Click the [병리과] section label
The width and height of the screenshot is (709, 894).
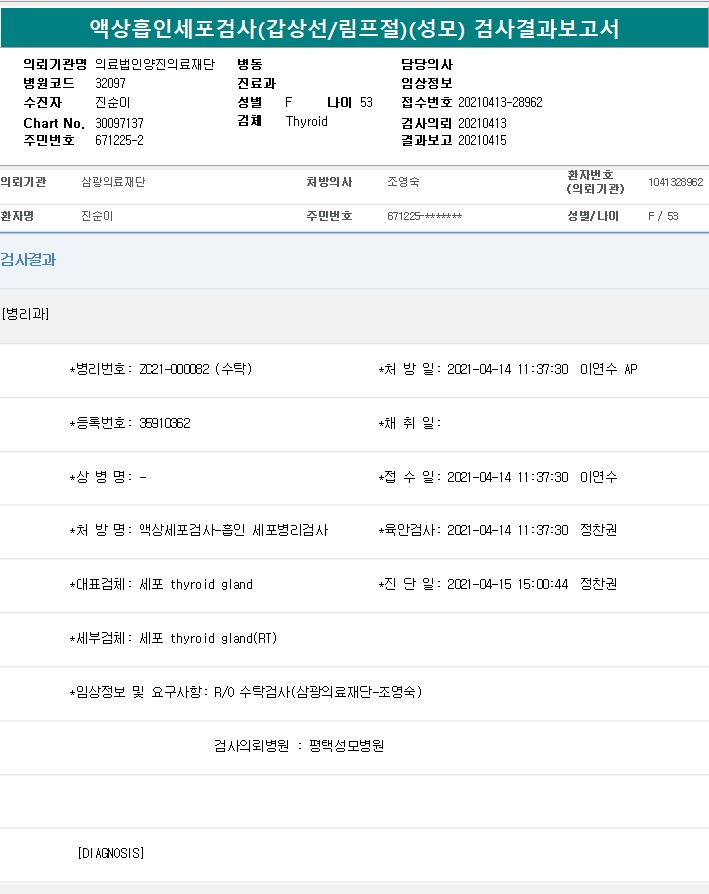coord(26,314)
